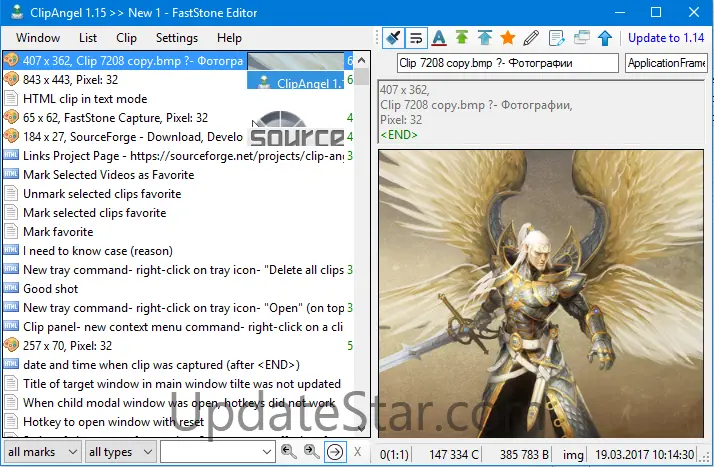Click the underlined letter A toolbar icon
Viewport: 714px width, 467px height.
pyautogui.click(x=438, y=38)
